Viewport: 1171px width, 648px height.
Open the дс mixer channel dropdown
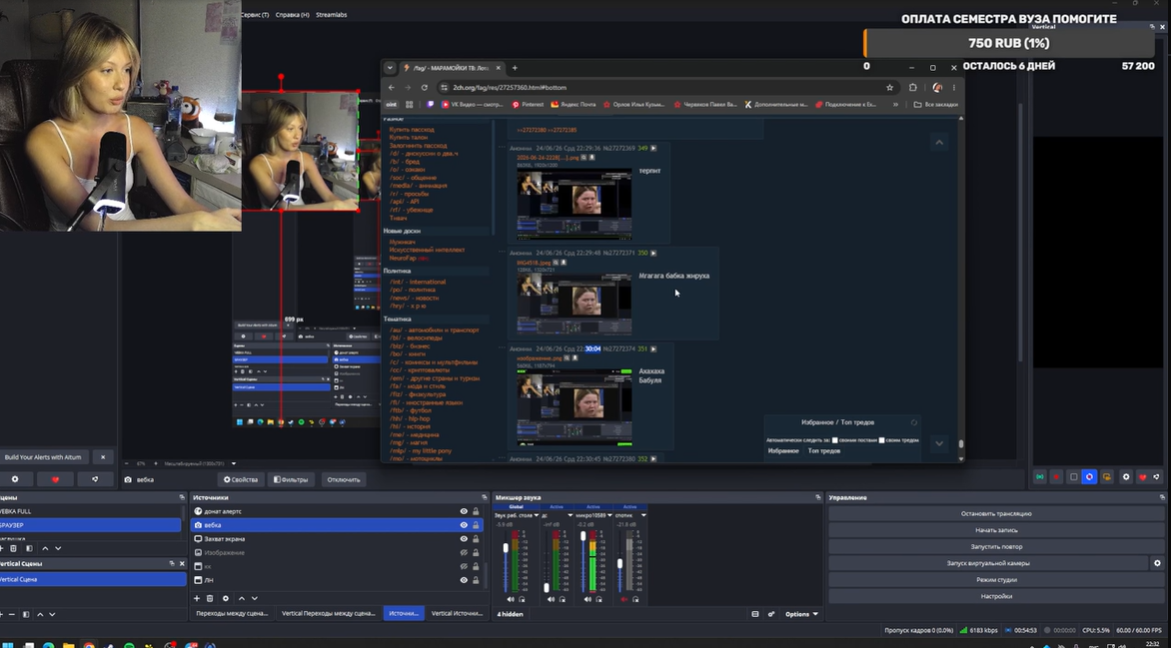coord(570,515)
